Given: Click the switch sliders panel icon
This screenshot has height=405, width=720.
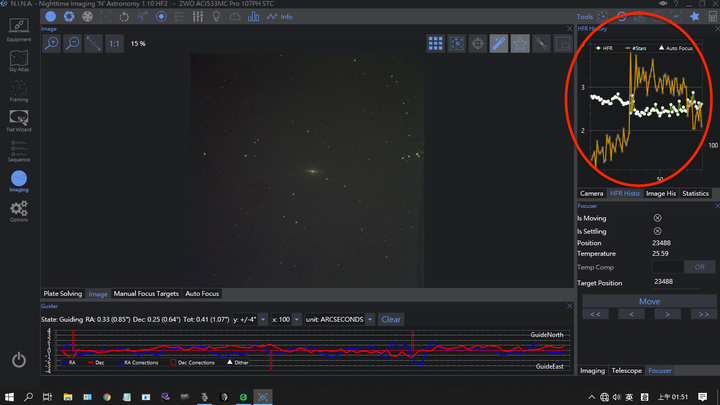Looking at the screenshot, I should pyautogui.click(x=198, y=17).
